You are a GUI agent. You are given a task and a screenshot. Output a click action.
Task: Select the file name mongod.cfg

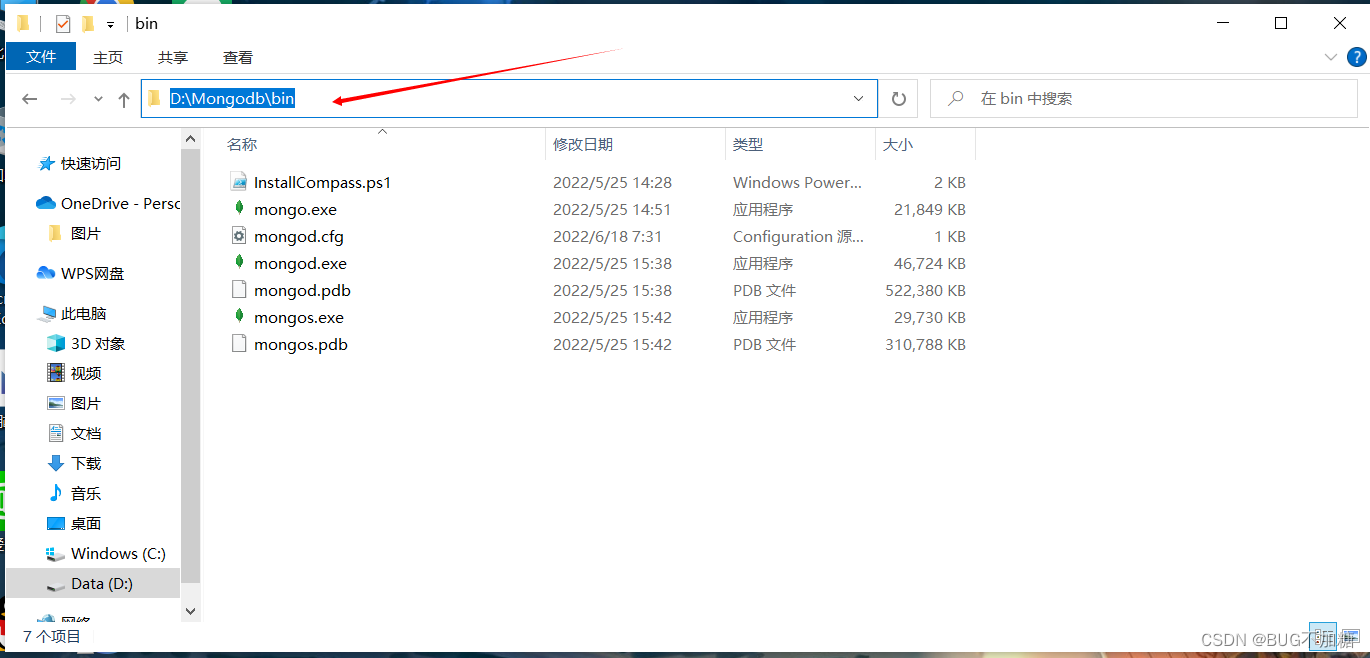tap(299, 236)
